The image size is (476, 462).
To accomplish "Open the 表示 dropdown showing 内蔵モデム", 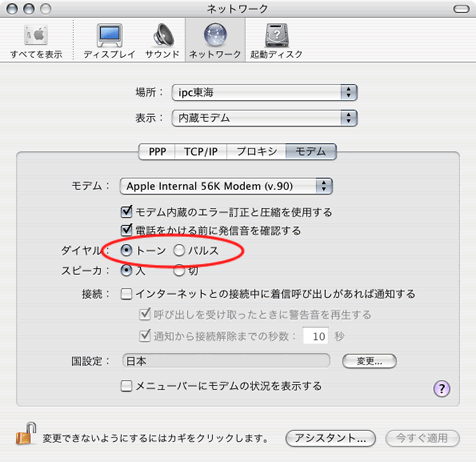I will (265, 118).
